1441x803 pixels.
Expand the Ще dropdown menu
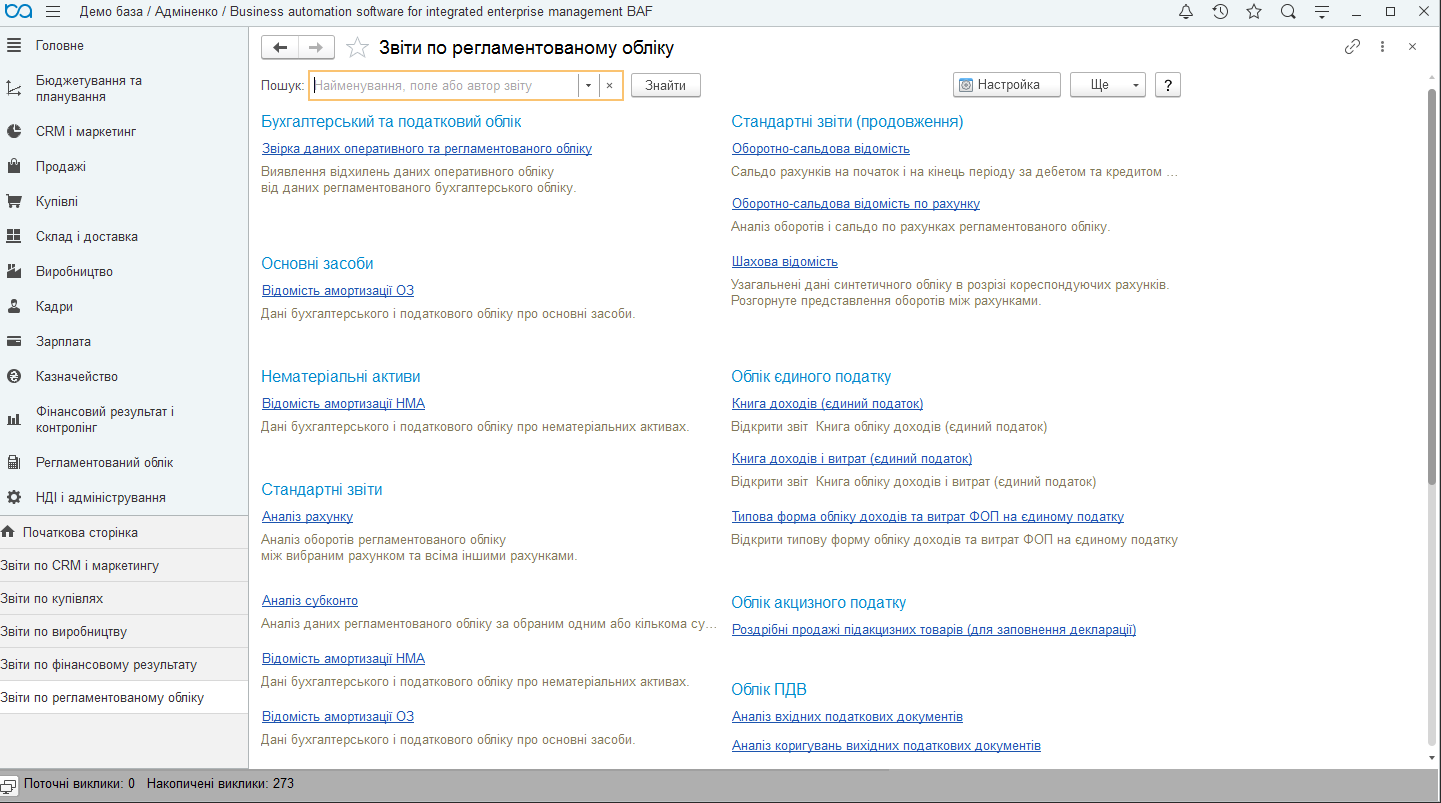click(1108, 85)
